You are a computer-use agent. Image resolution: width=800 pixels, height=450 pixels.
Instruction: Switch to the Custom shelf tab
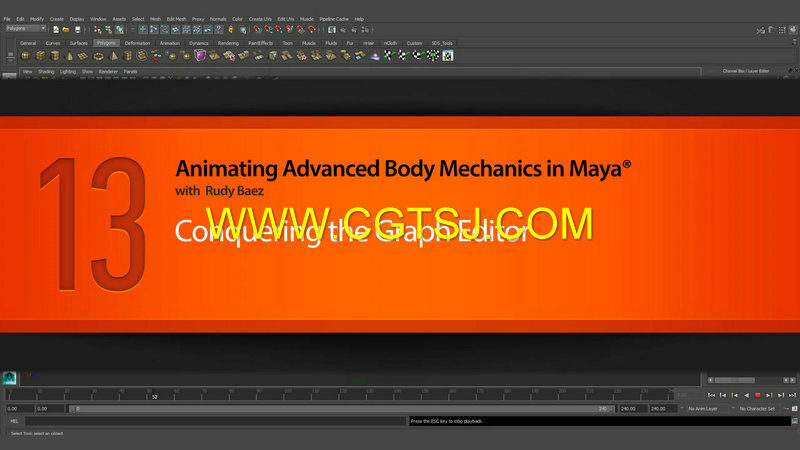click(414, 43)
